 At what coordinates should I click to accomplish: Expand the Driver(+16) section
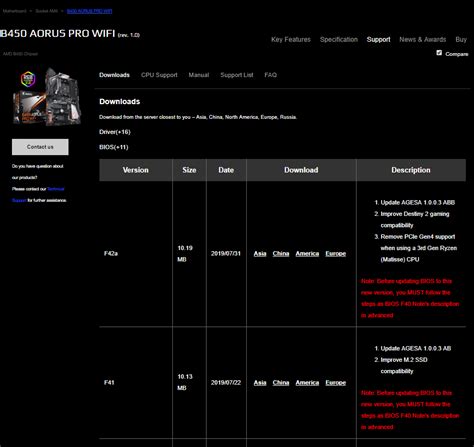(115, 132)
